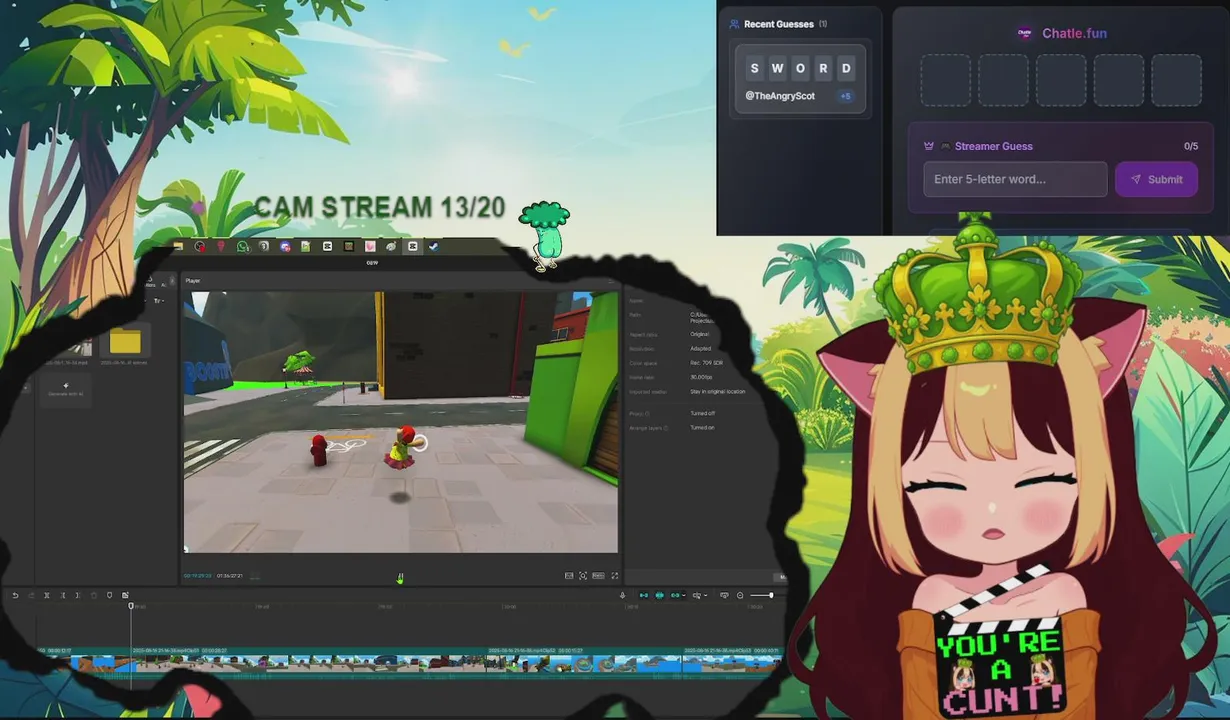Open File Explorer from the taskbar
1230x720 pixels.
click(x=178, y=246)
